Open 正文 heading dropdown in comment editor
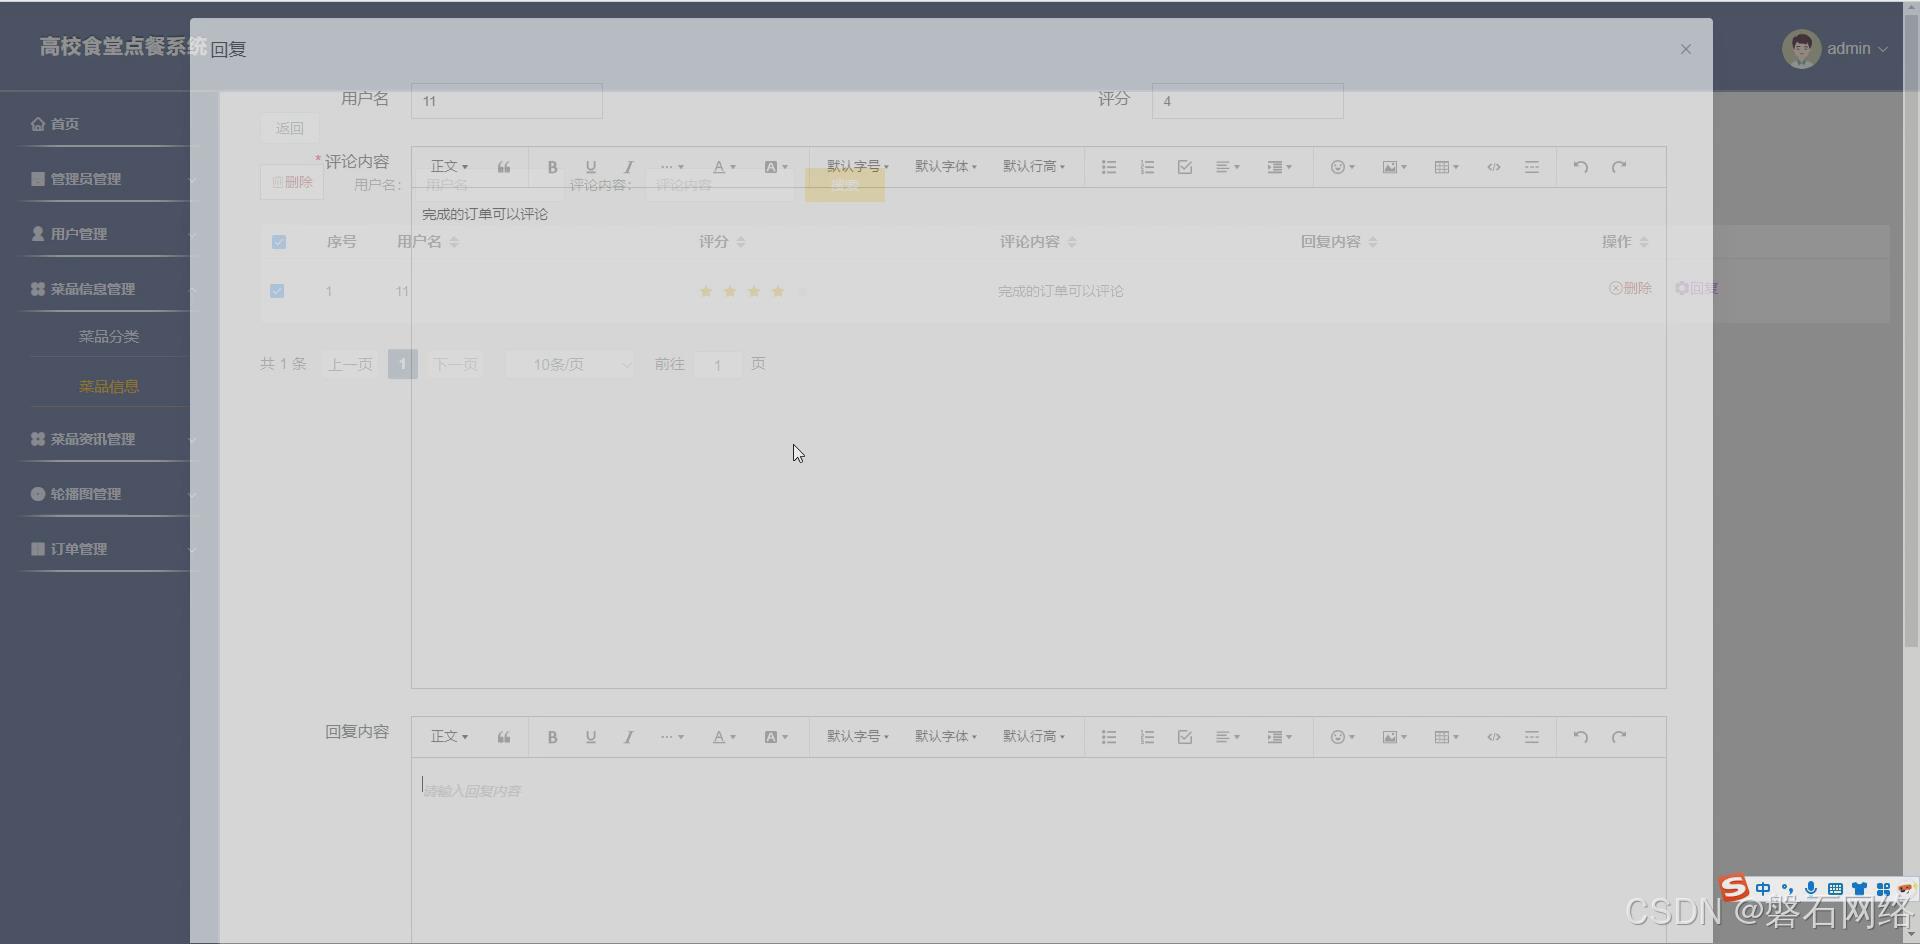The width and height of the screenshot is (1920, 944). click(x=449, y=167)
